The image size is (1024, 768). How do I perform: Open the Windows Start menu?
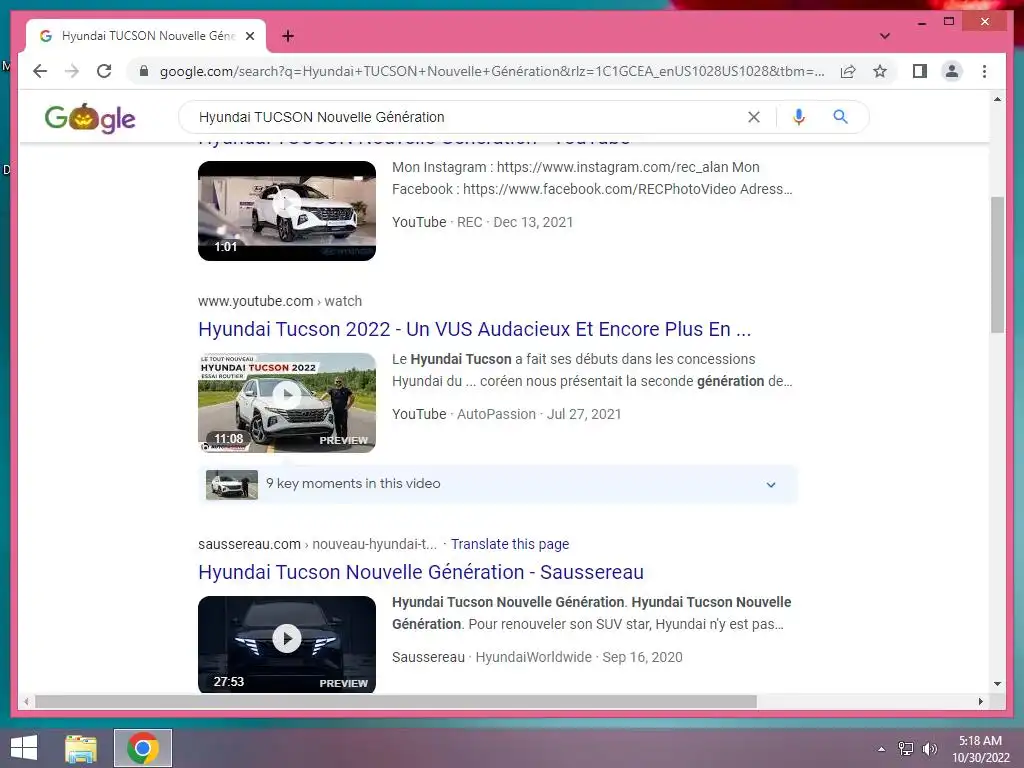click(x=24, y=748)
